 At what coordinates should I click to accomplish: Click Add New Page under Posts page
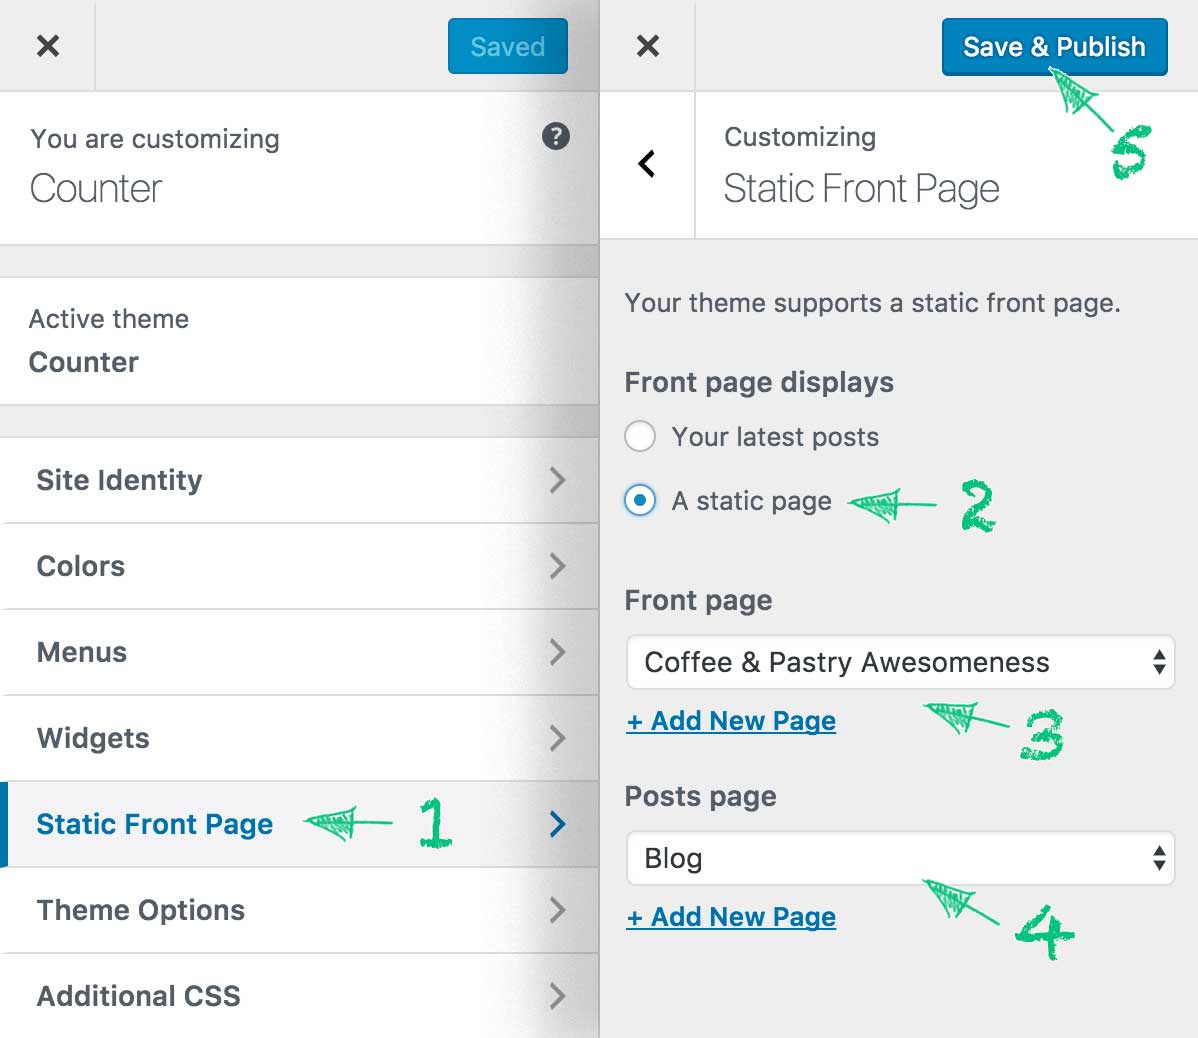(731, 917)
